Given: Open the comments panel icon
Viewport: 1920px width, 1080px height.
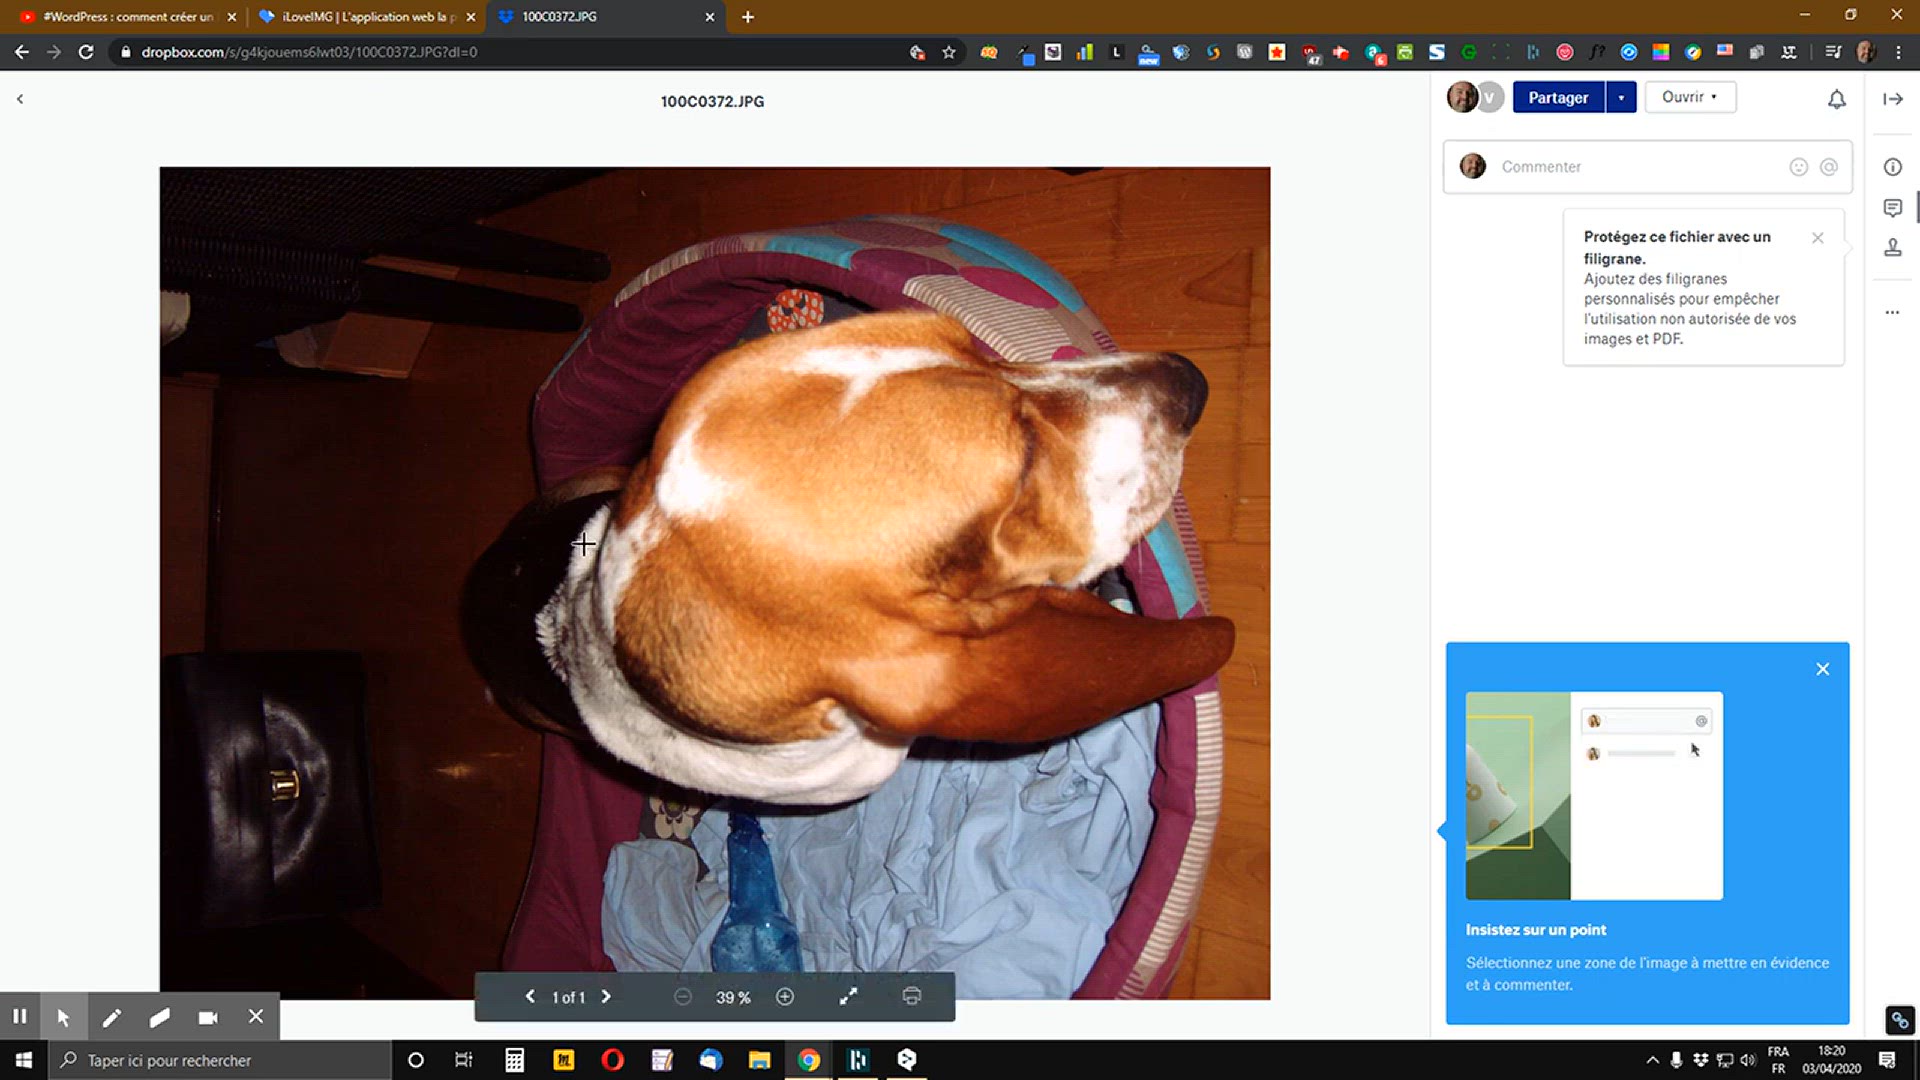Looking at the screenshot, I should tap(1892, 208).
